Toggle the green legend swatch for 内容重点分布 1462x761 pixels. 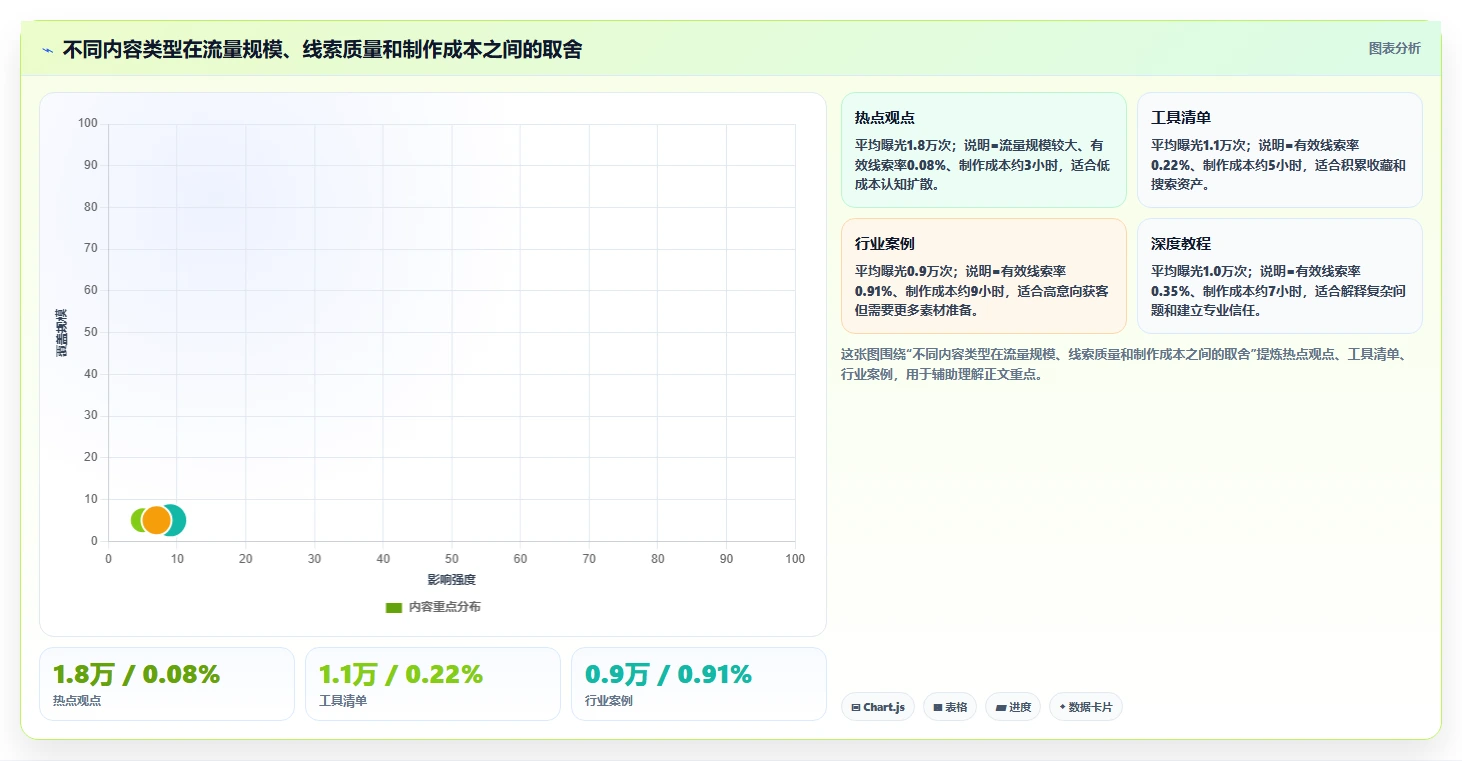(394, 607)
